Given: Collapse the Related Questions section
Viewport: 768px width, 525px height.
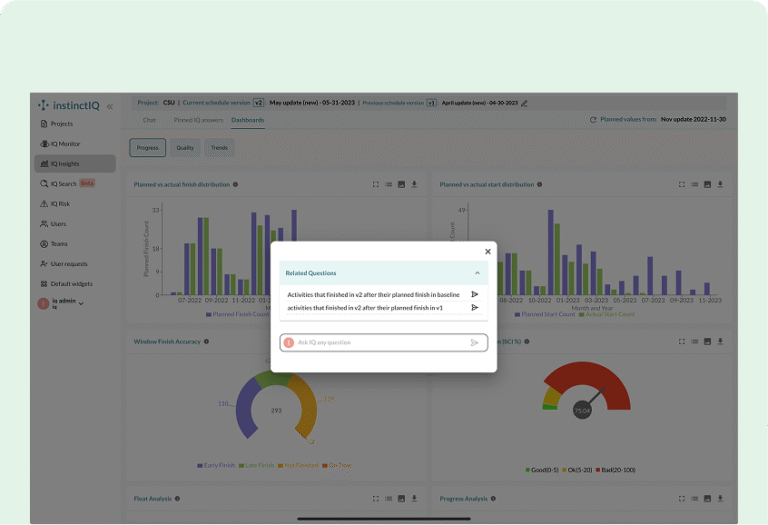Looking at the screenshot, I should tap(477, 273).
